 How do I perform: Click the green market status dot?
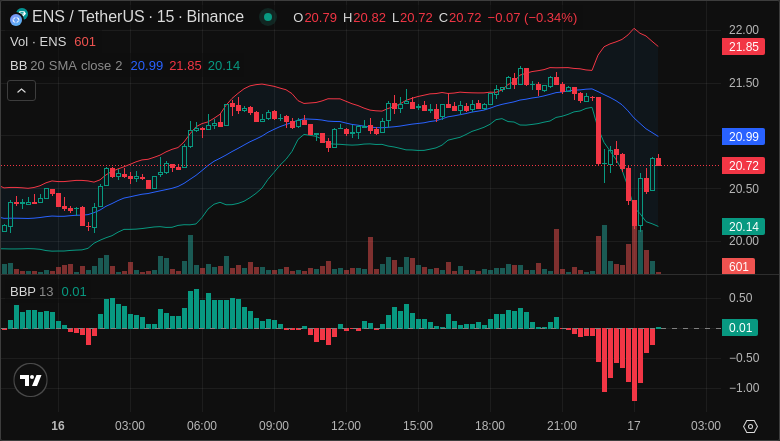(x=268, y=17)
